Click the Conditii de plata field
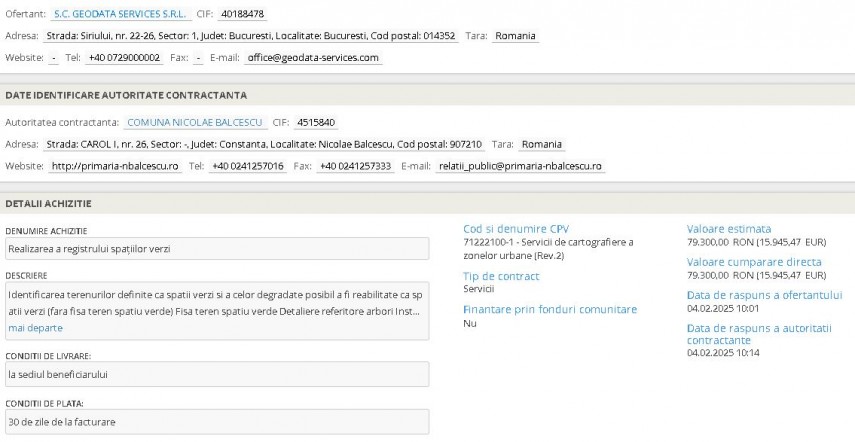The width and height of the screenshot is (855, 442). click(217, 422)
